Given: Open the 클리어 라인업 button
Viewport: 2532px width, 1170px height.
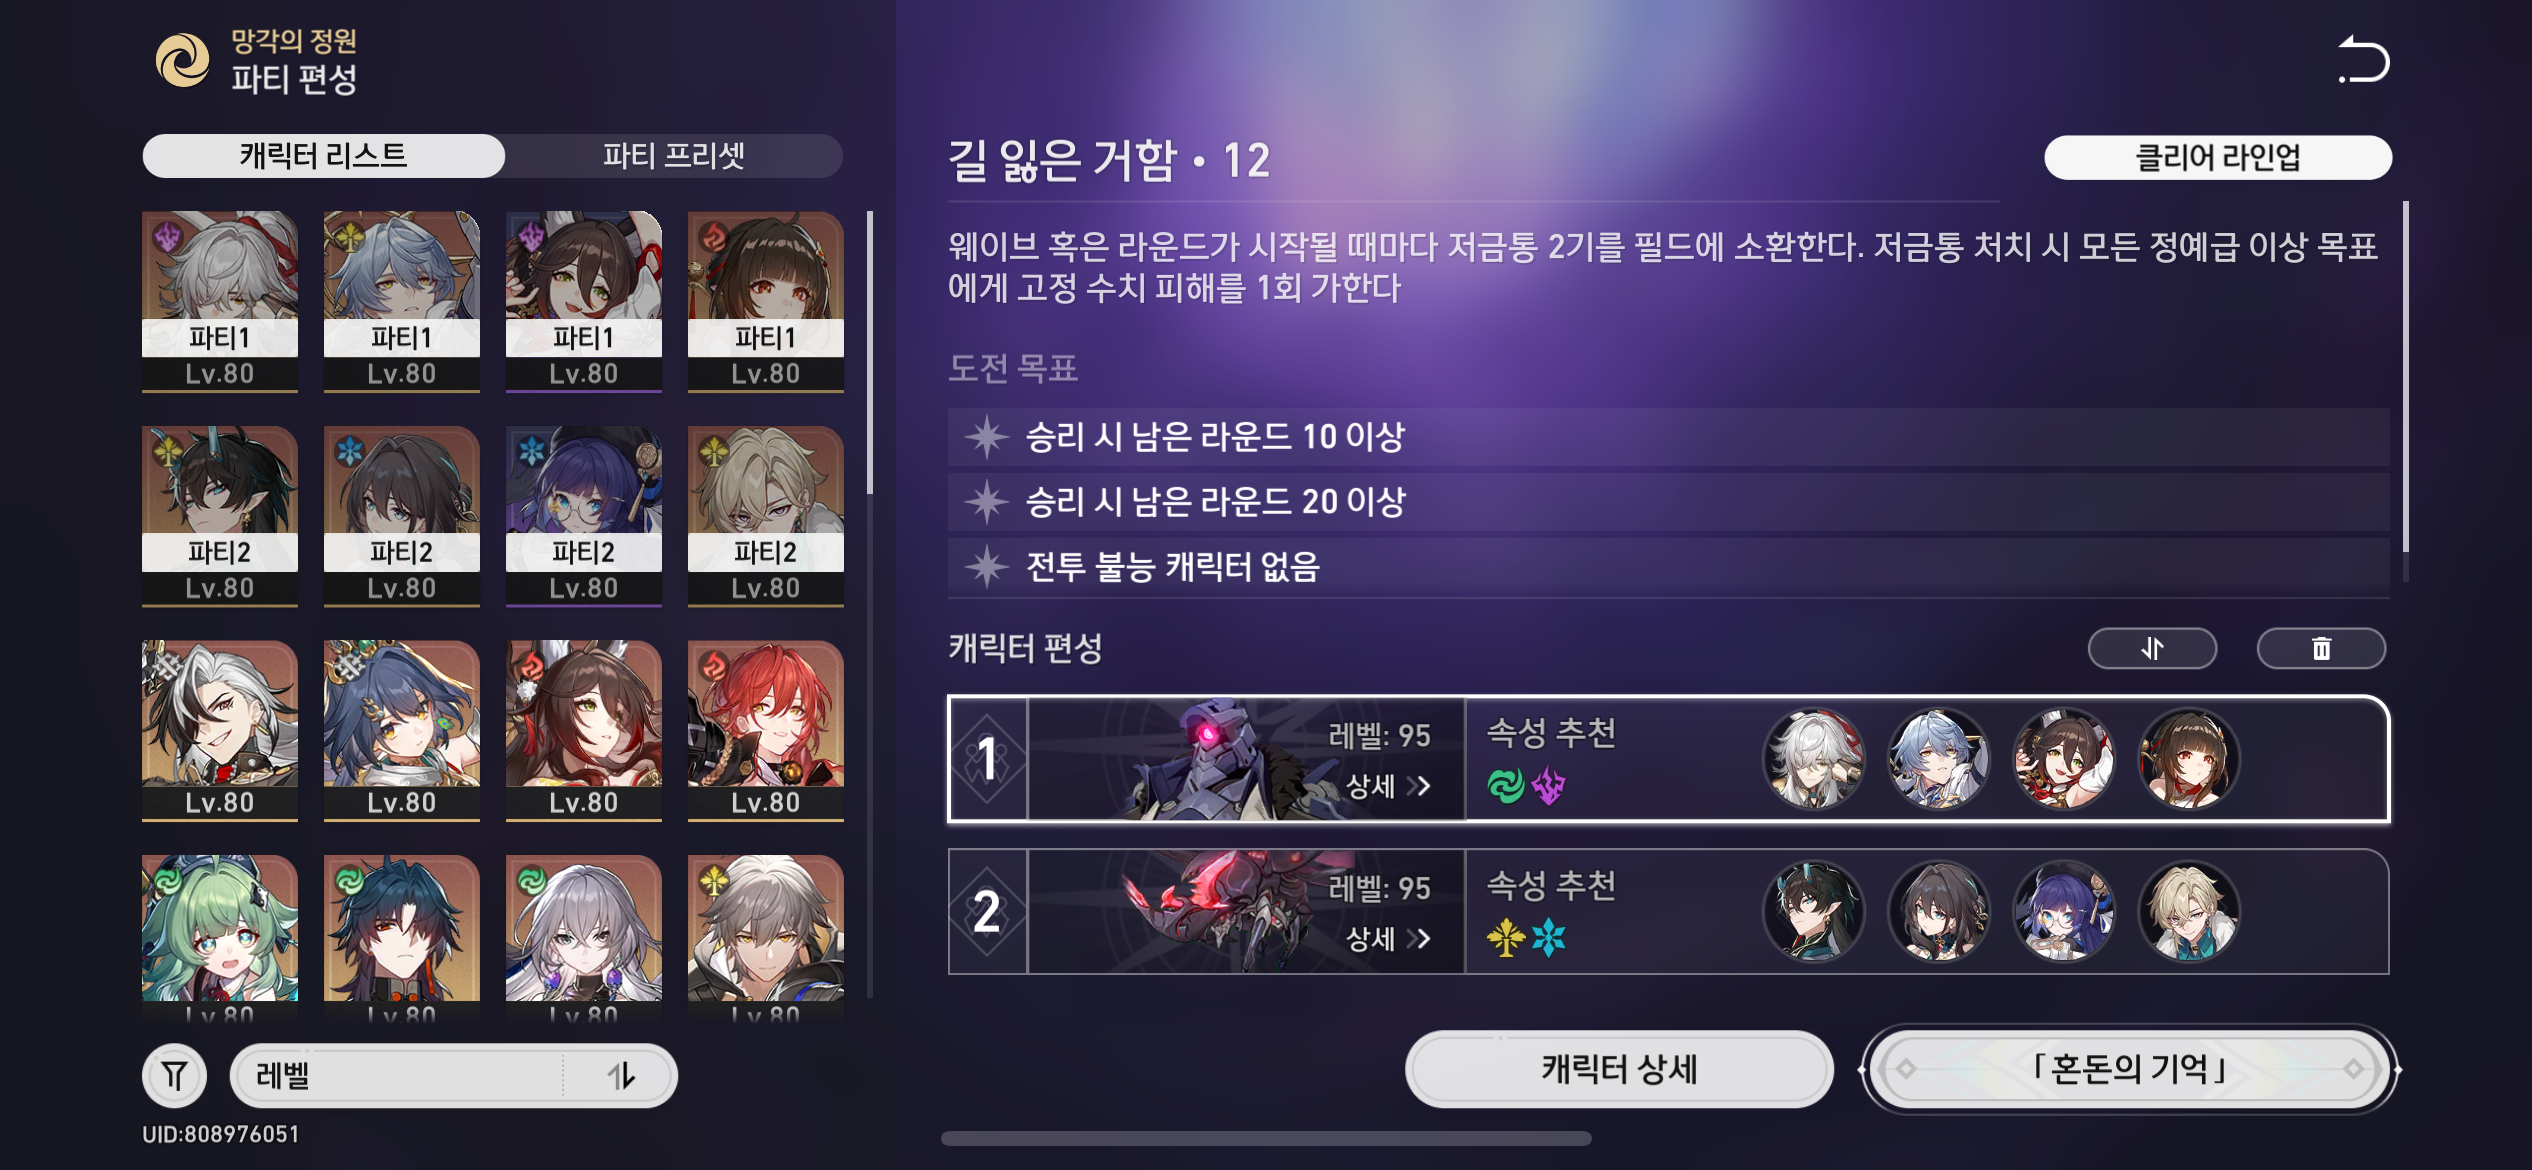Looking at the screenshot, I should point(2218,157).
